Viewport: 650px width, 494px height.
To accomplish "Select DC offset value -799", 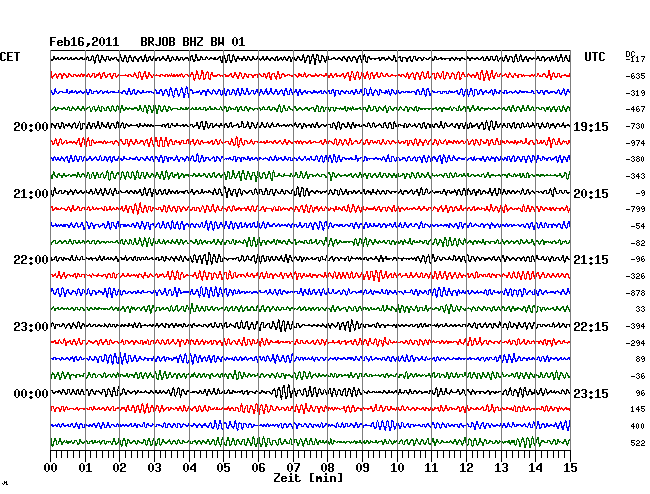I will point(635,209).
